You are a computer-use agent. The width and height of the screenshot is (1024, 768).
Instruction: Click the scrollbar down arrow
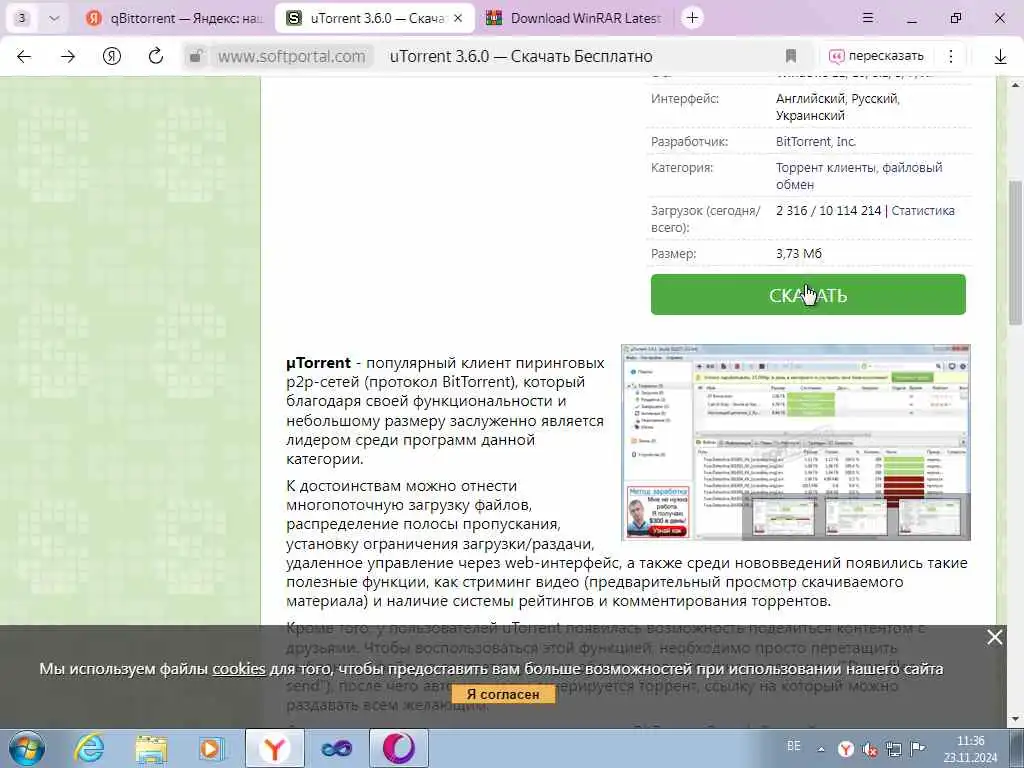coord(1016,720)
